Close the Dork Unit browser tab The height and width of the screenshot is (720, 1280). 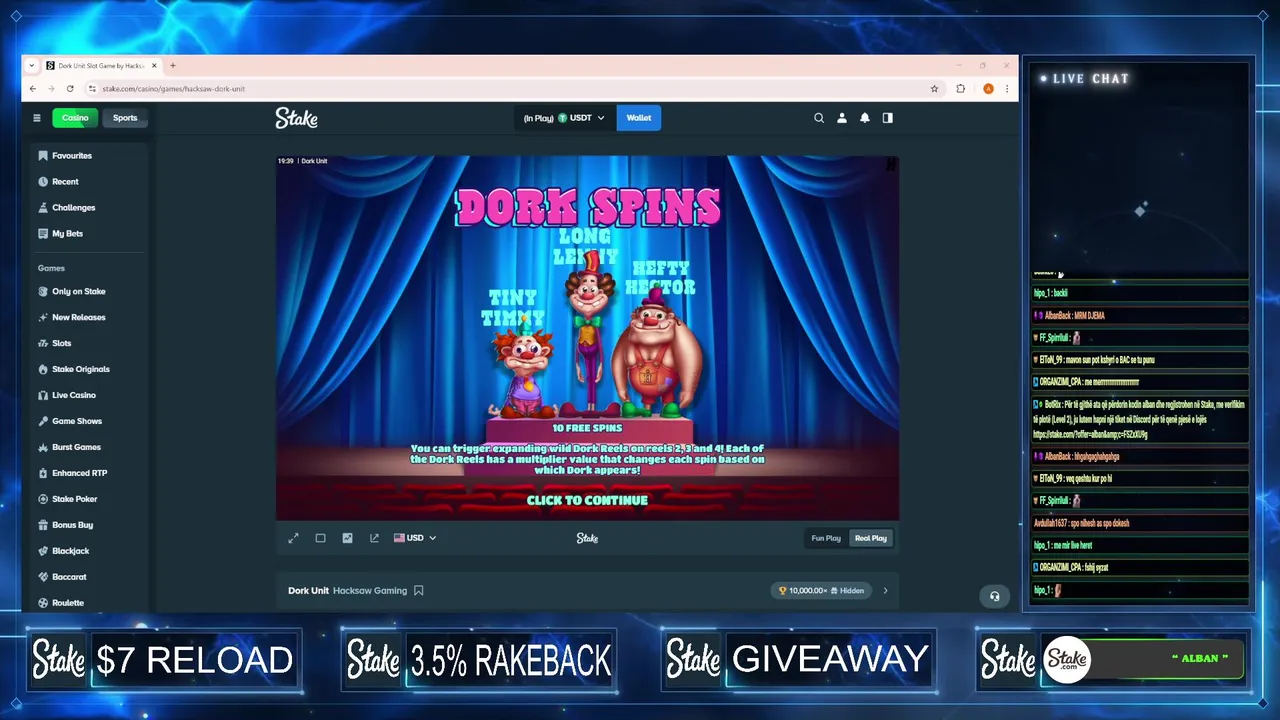click(154, 66)
